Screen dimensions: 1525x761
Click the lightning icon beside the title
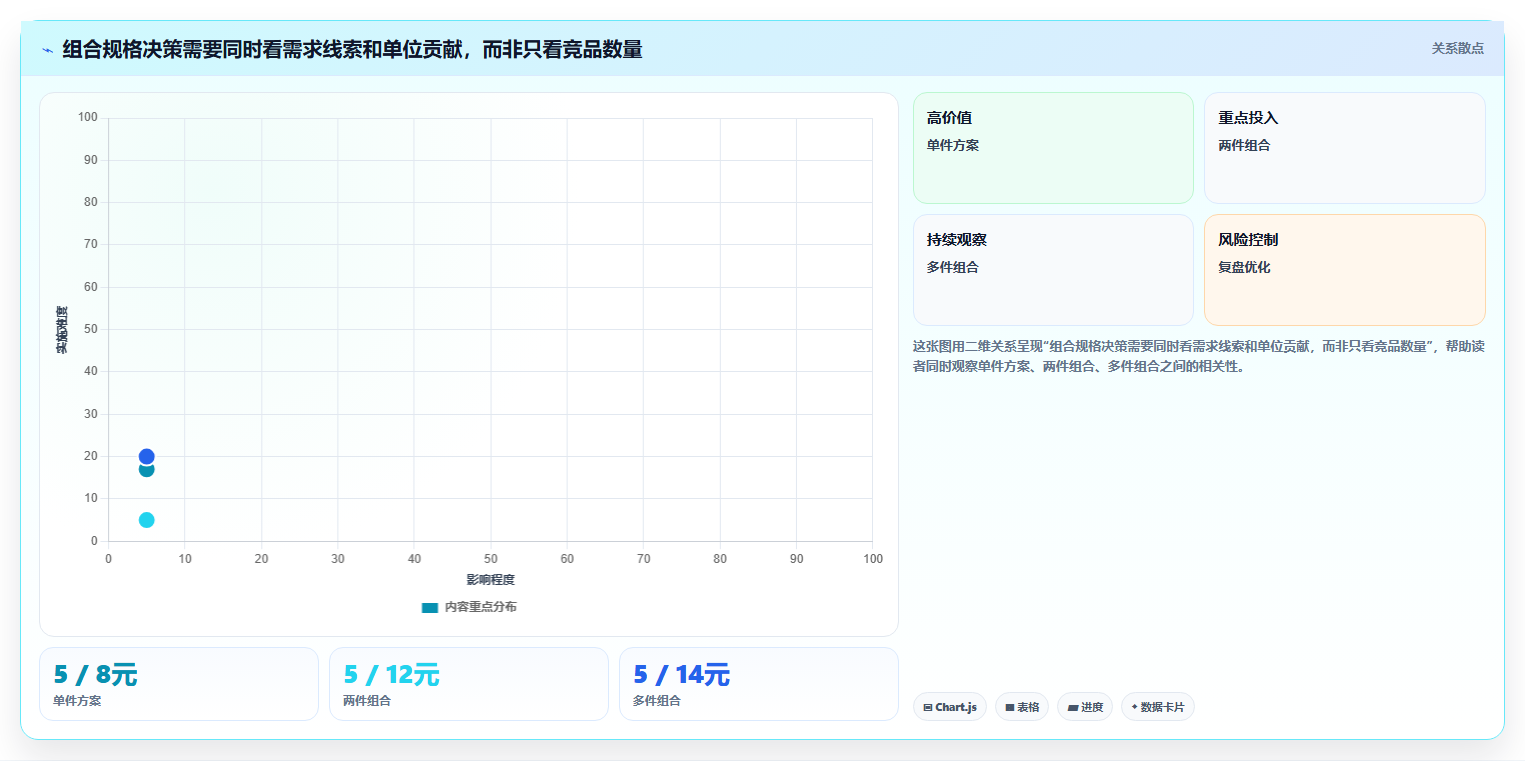[x=47, y=49]
